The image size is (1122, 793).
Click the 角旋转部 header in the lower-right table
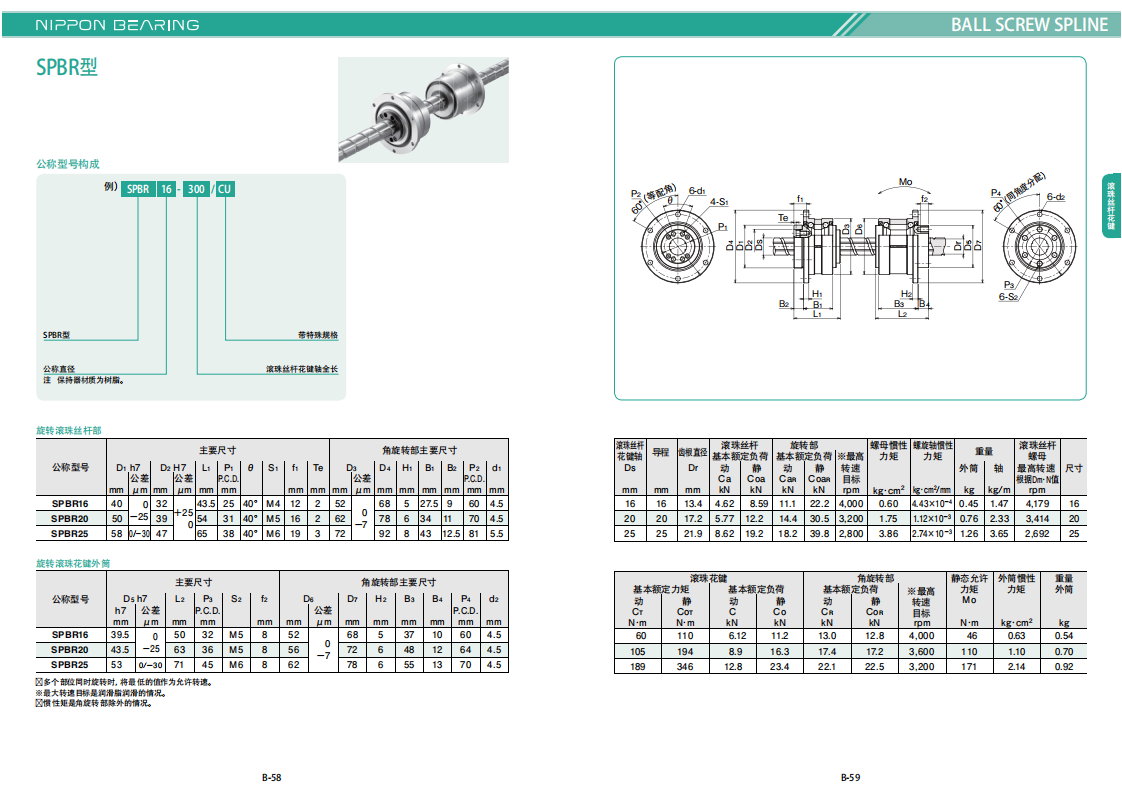[x=875, y=578]
